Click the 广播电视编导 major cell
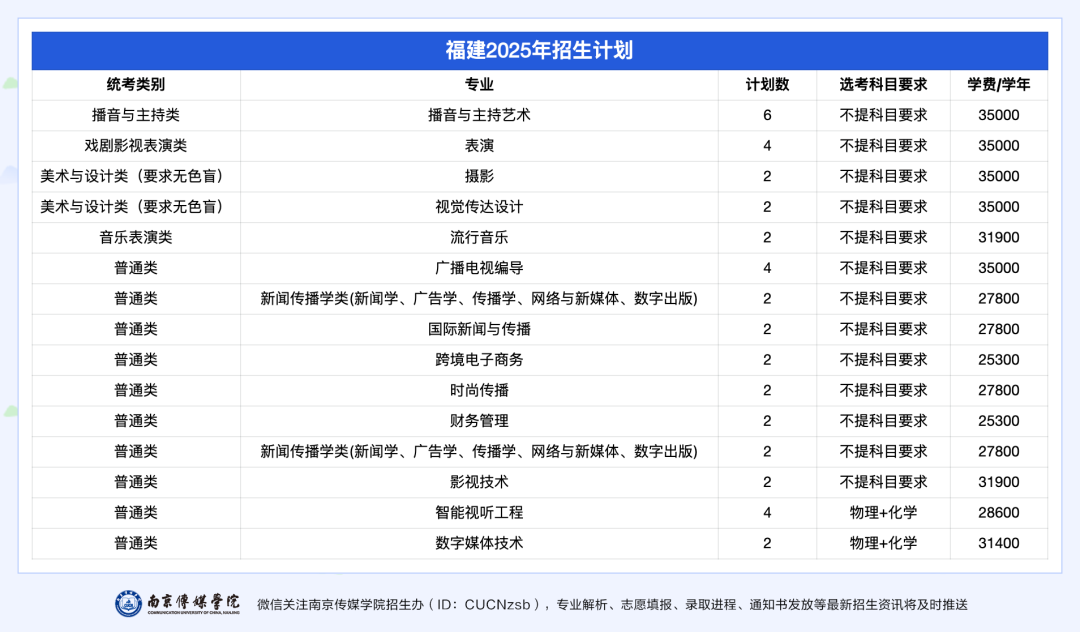The image size is (1080, 632). [479, 268]
